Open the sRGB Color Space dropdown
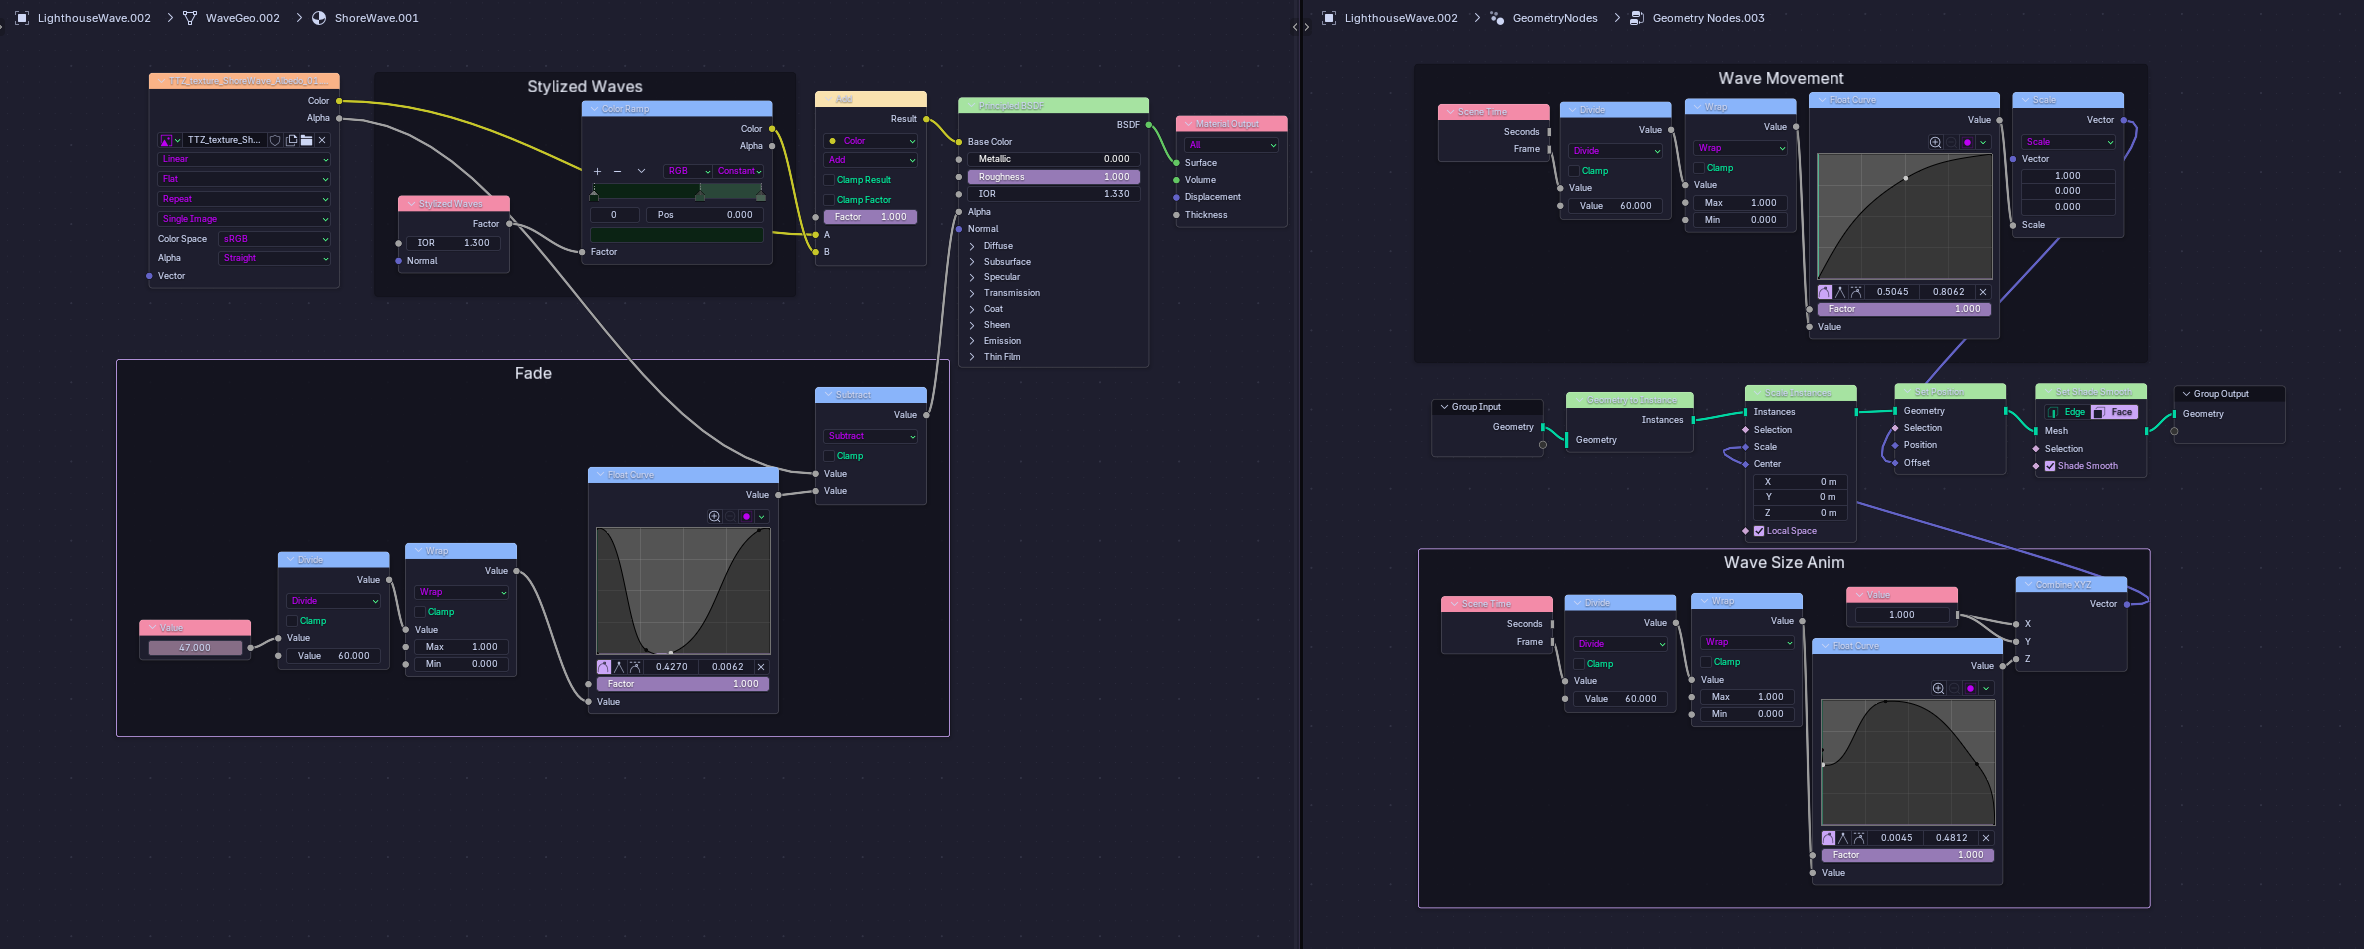2364x949 pixels. (x=275, y=239)
